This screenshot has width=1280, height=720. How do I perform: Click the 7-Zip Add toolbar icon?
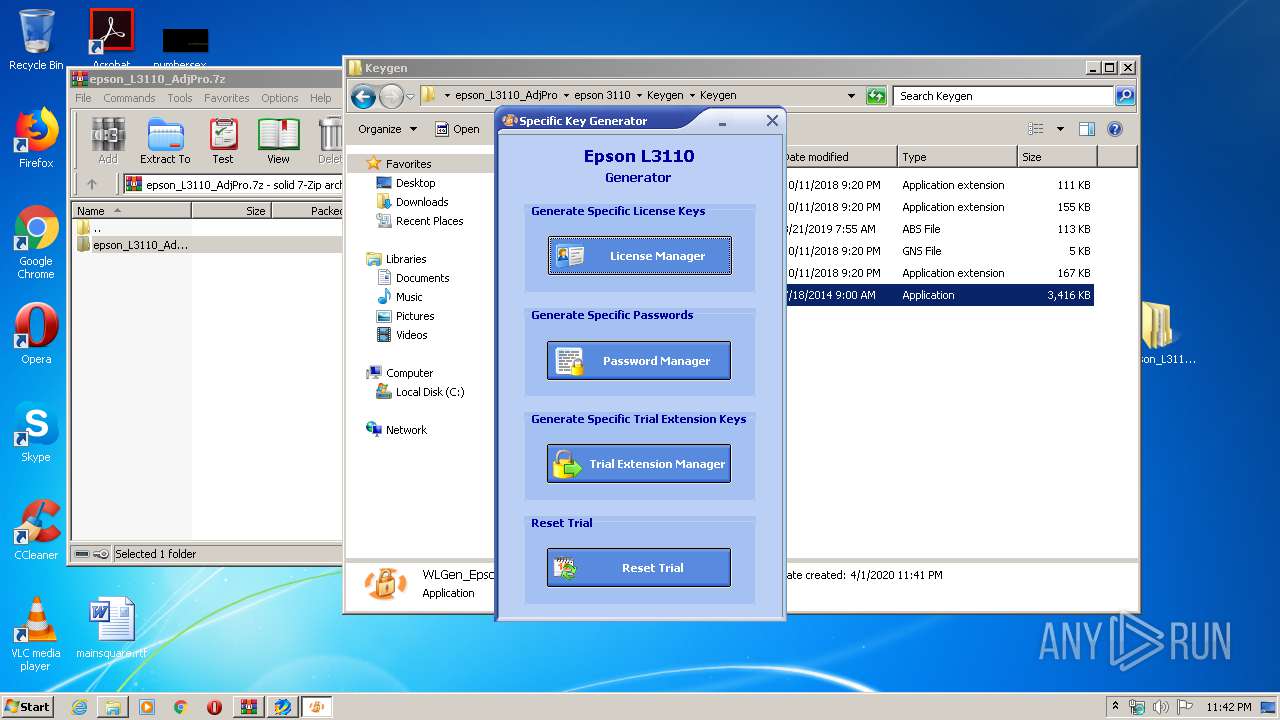pos(108,141)
